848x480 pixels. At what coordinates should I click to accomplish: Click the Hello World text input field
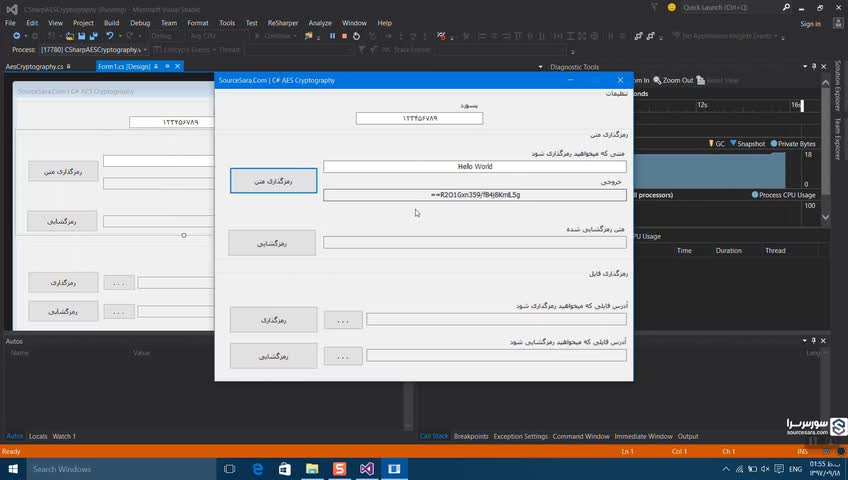coord(475,166)
